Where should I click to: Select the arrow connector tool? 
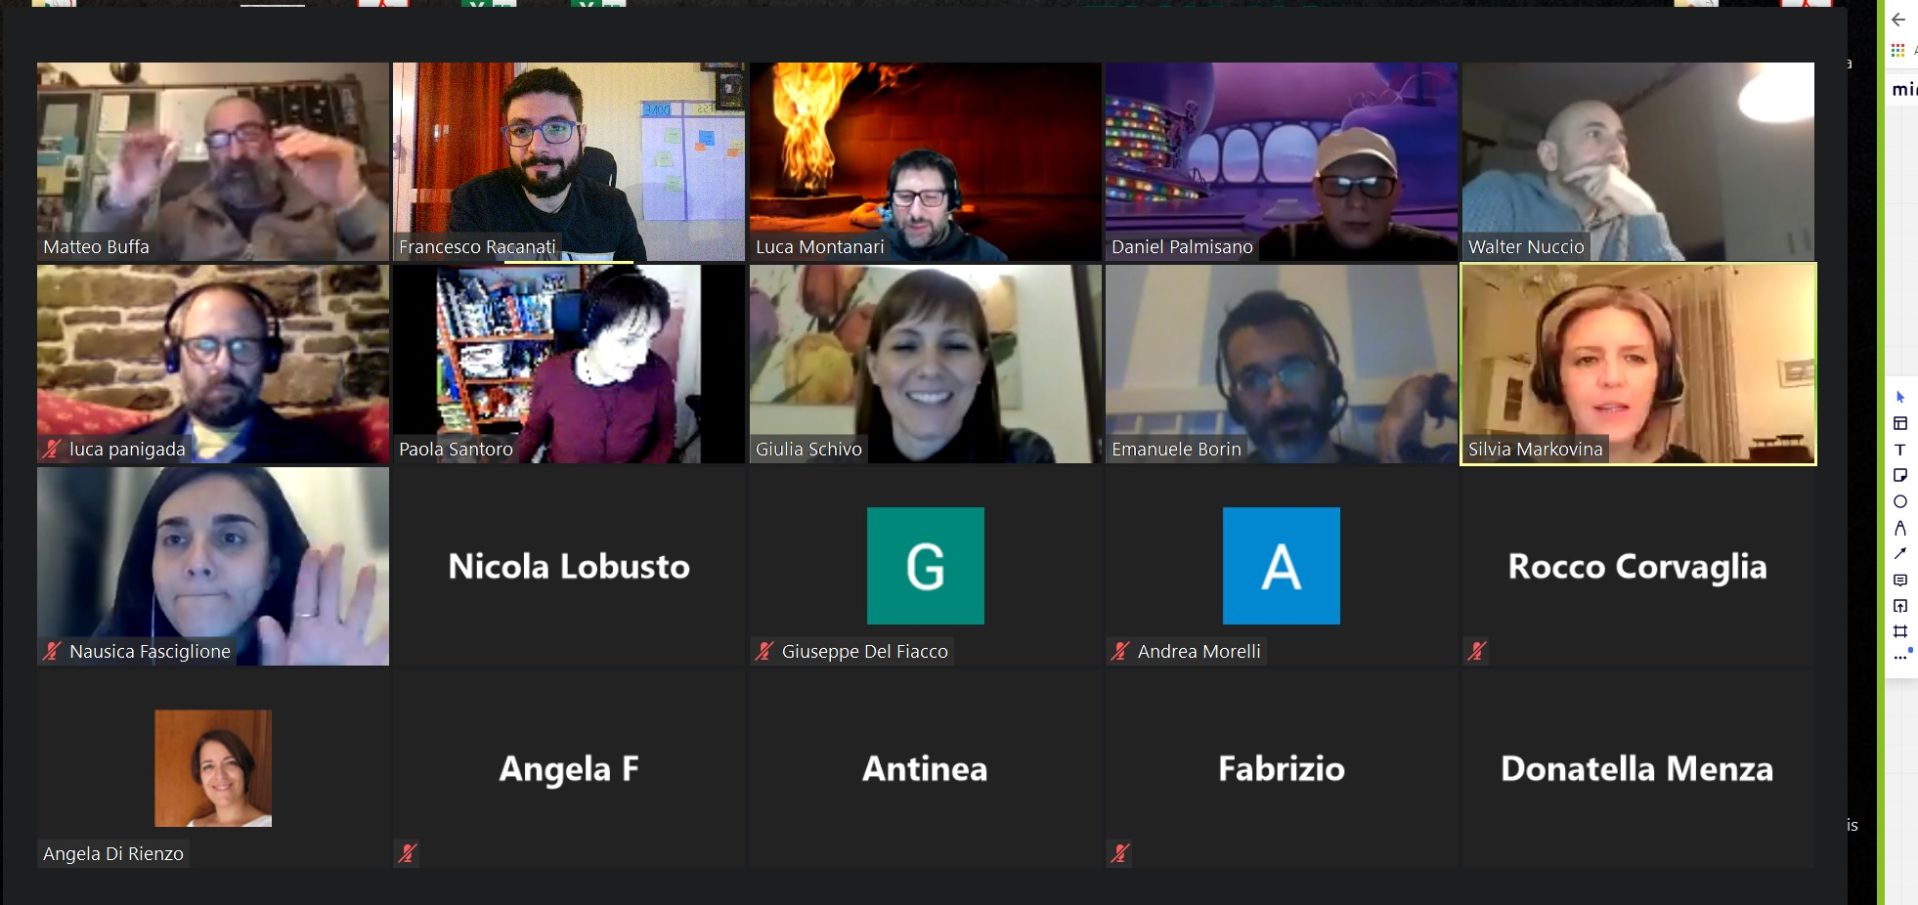(1900, 553)
